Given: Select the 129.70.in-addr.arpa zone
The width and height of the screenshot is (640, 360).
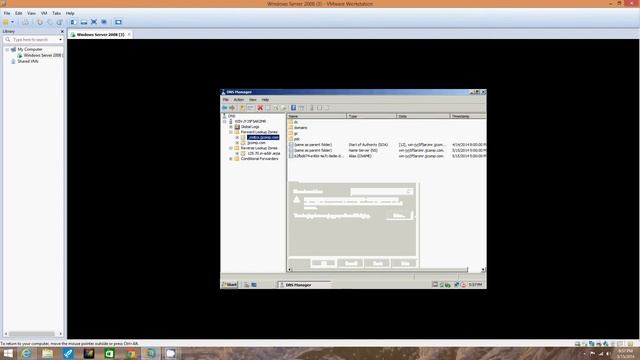Looking at the screenshot, I should coord(264,153).
